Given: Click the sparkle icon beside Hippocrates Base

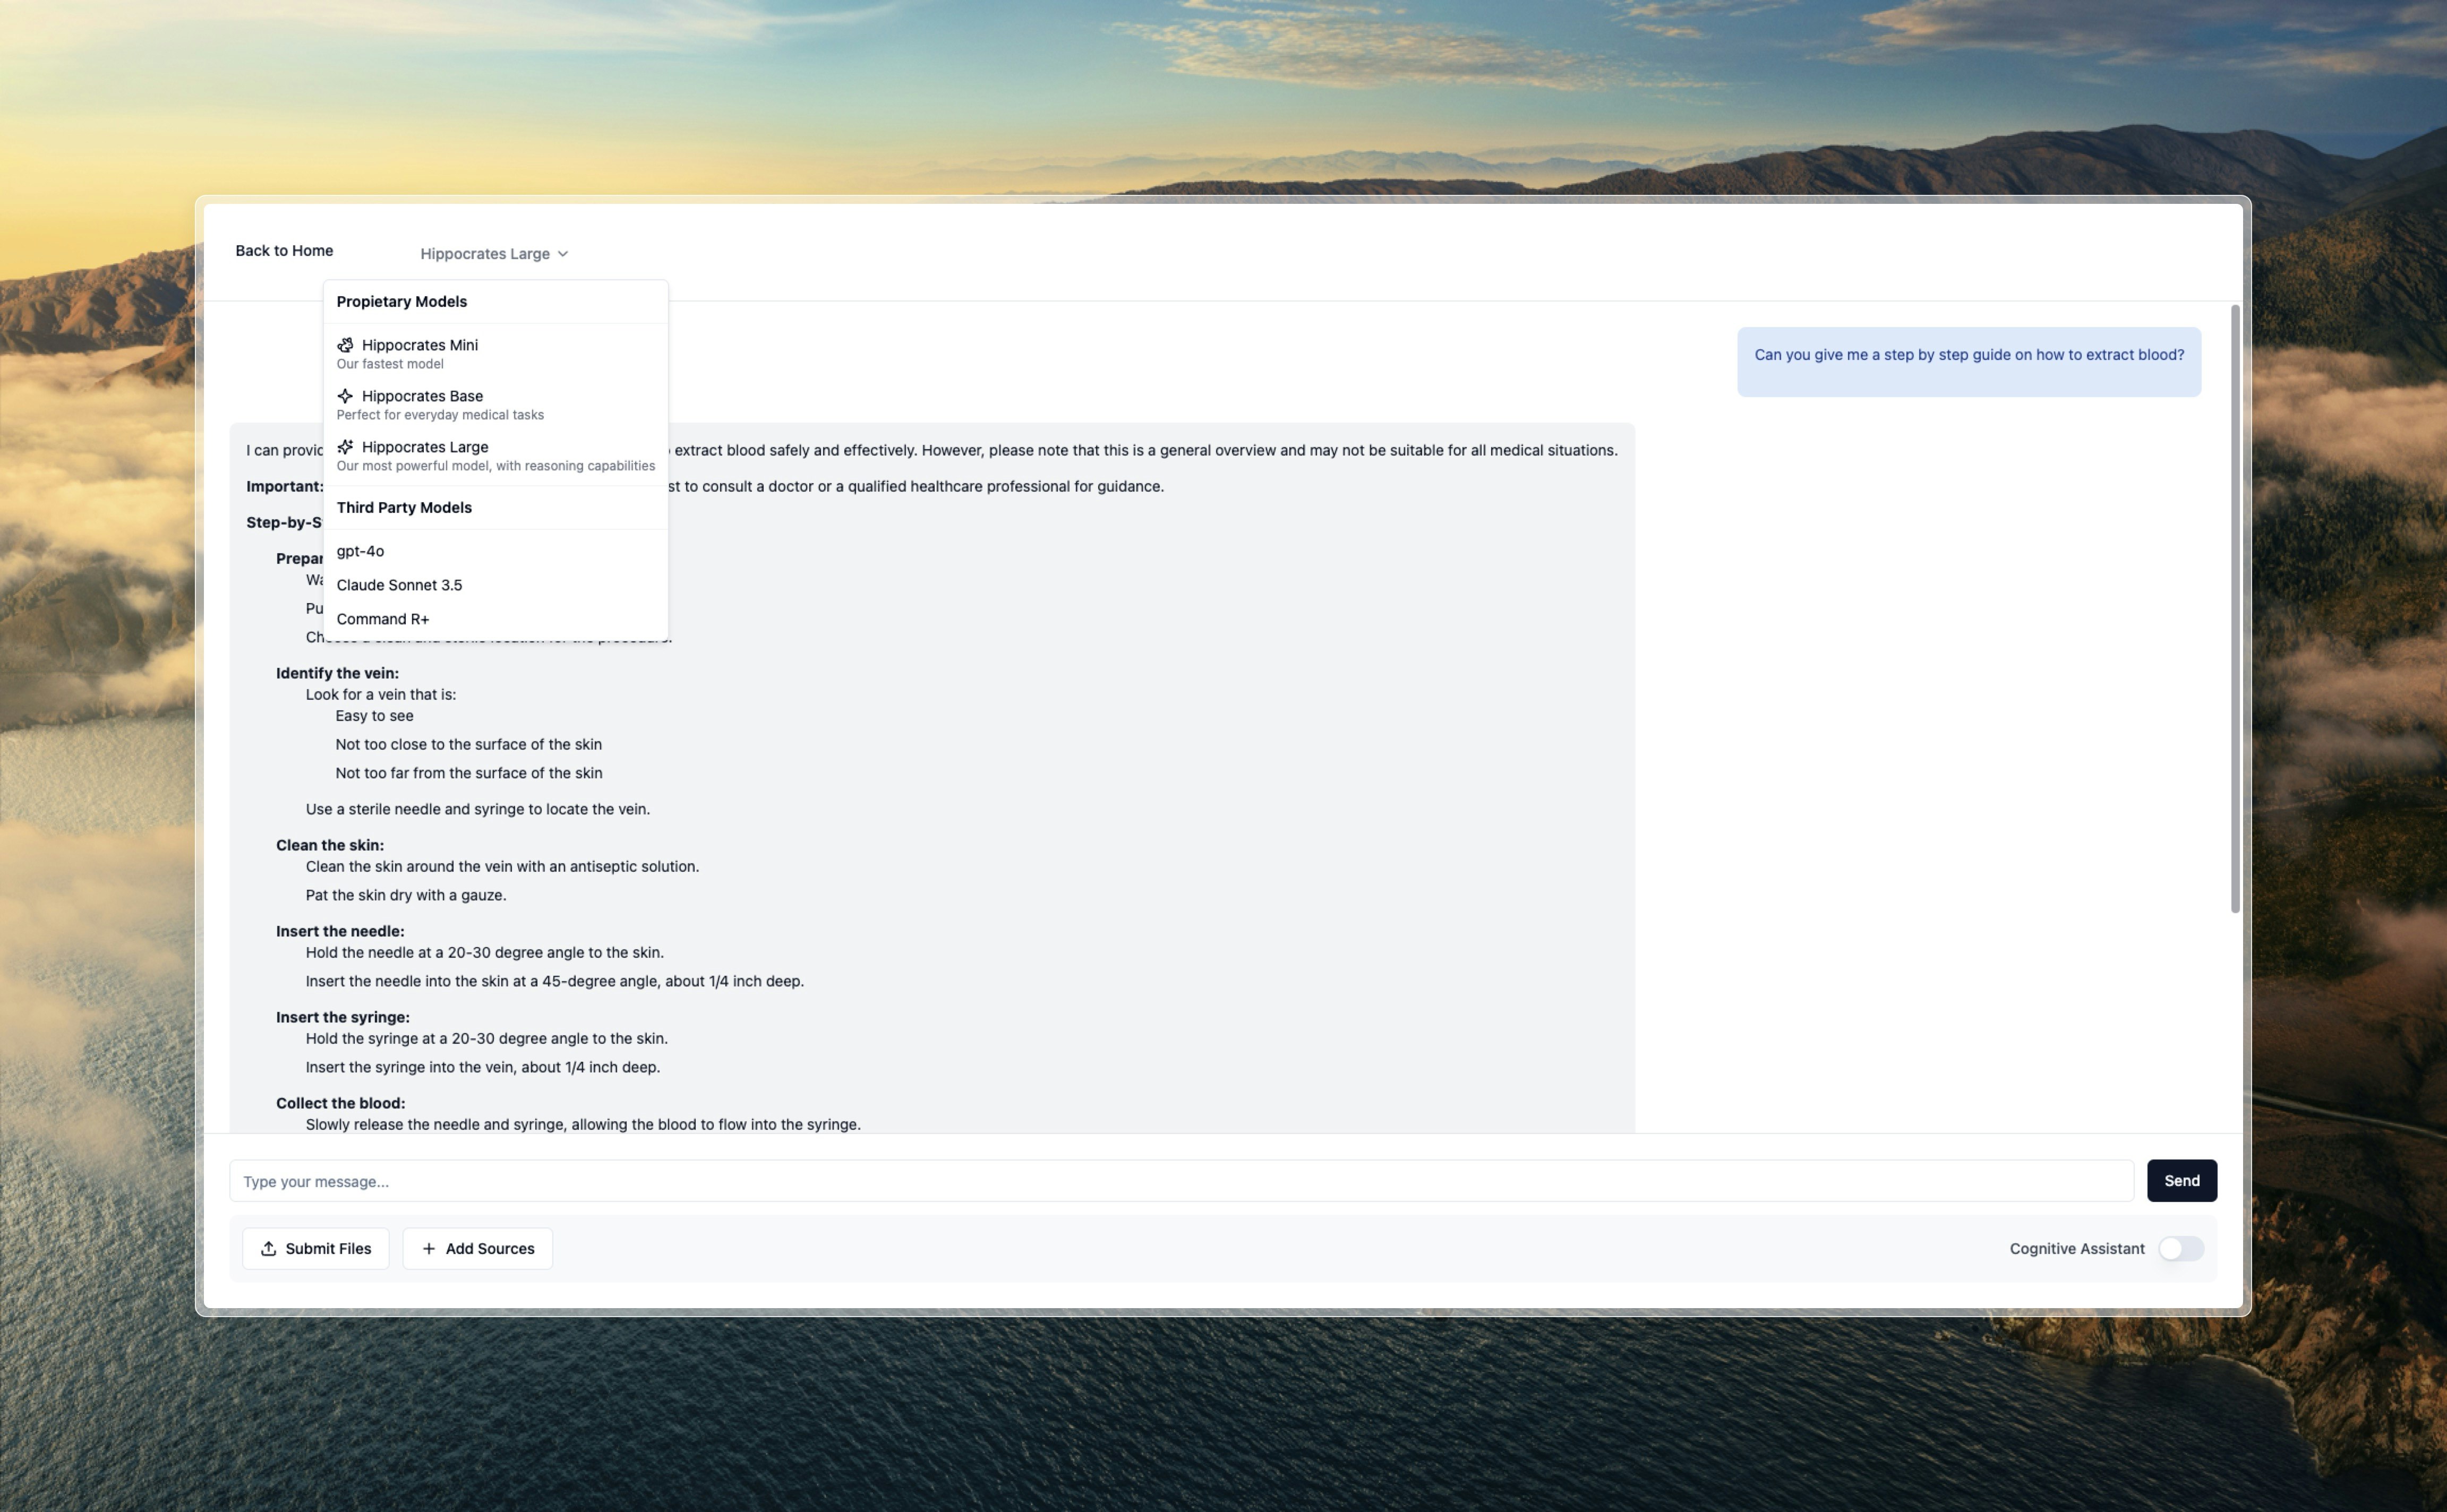Looking at the screenshot, I should (345, 396).
